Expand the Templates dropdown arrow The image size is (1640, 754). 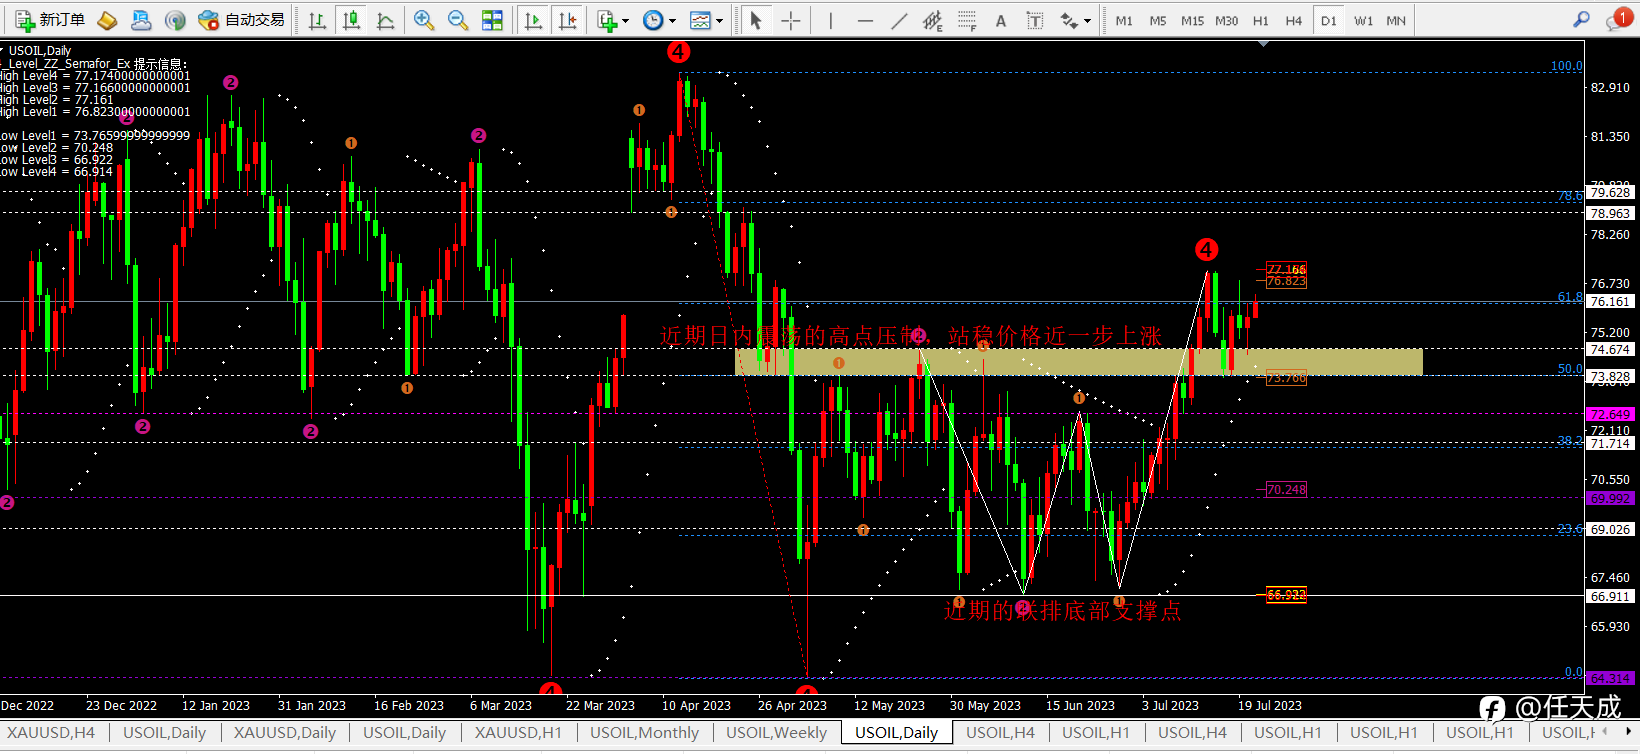pos(719,21)
